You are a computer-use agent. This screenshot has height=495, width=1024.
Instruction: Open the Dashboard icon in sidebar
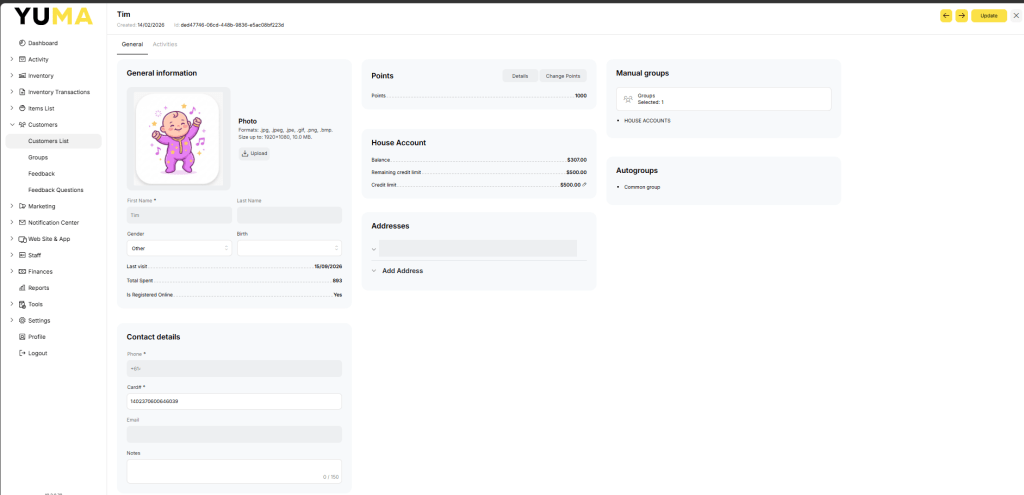22,43
